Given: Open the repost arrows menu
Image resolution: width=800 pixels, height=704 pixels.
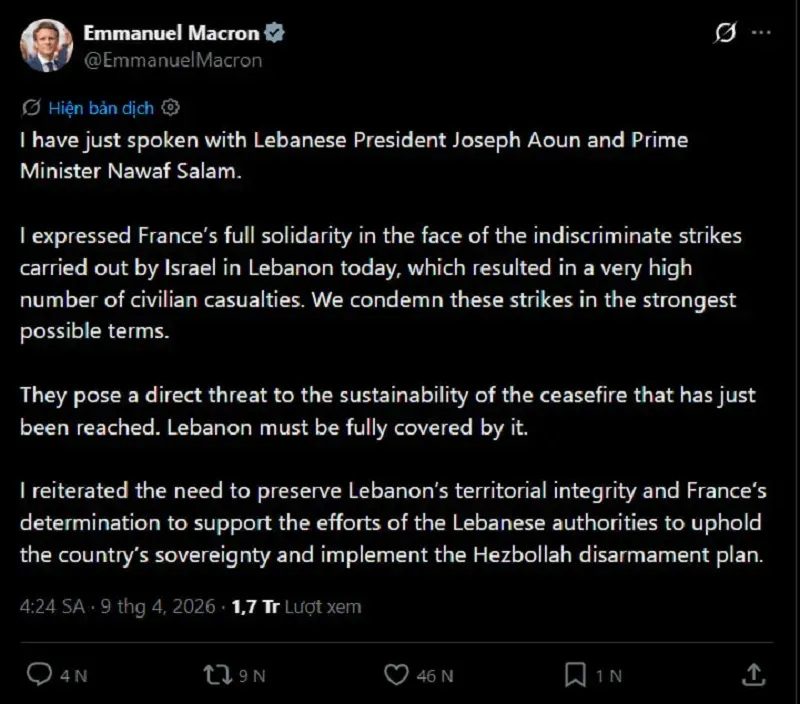Looking at the screenshot, I should pos(217,675).
